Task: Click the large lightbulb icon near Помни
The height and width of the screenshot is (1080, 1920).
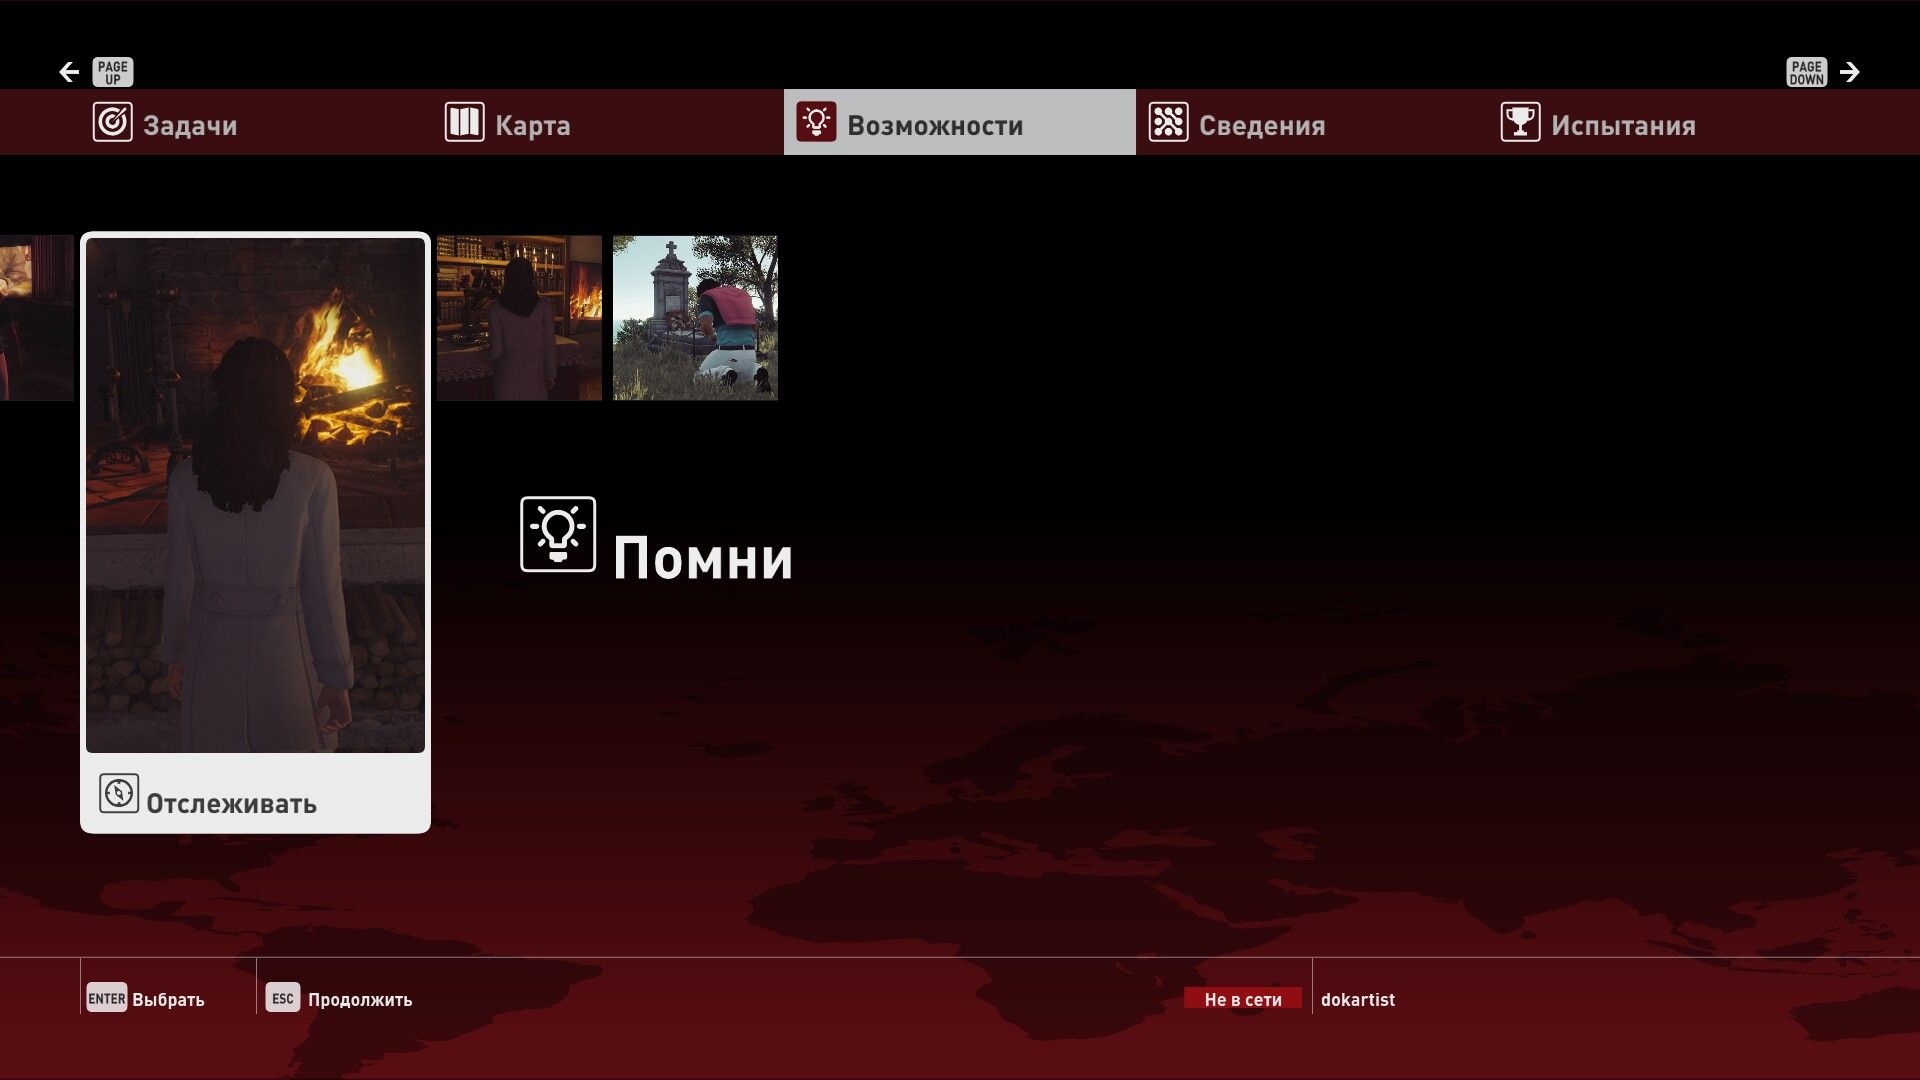Action: [x=558, y=535]
